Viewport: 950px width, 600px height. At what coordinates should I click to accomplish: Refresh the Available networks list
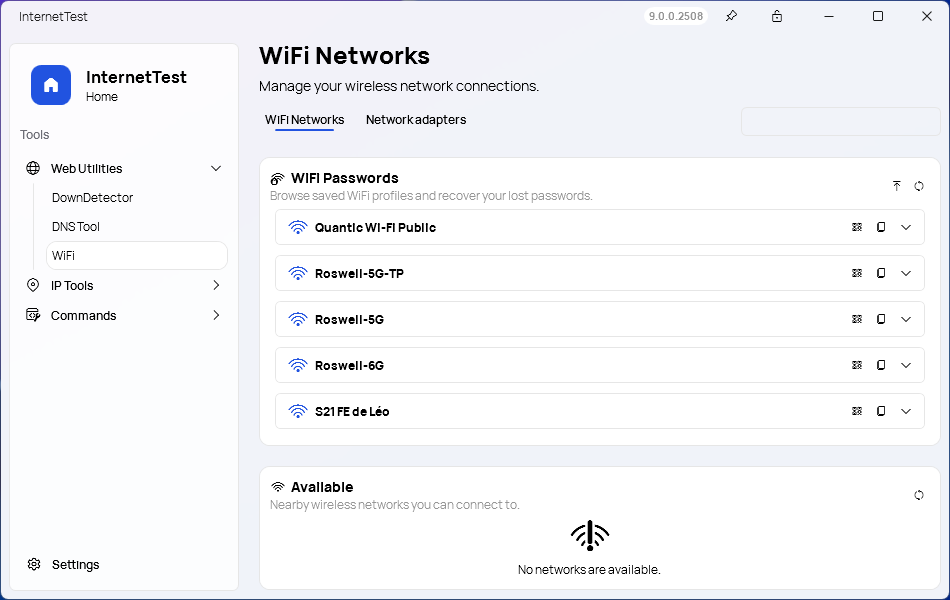tap(919, 495)
